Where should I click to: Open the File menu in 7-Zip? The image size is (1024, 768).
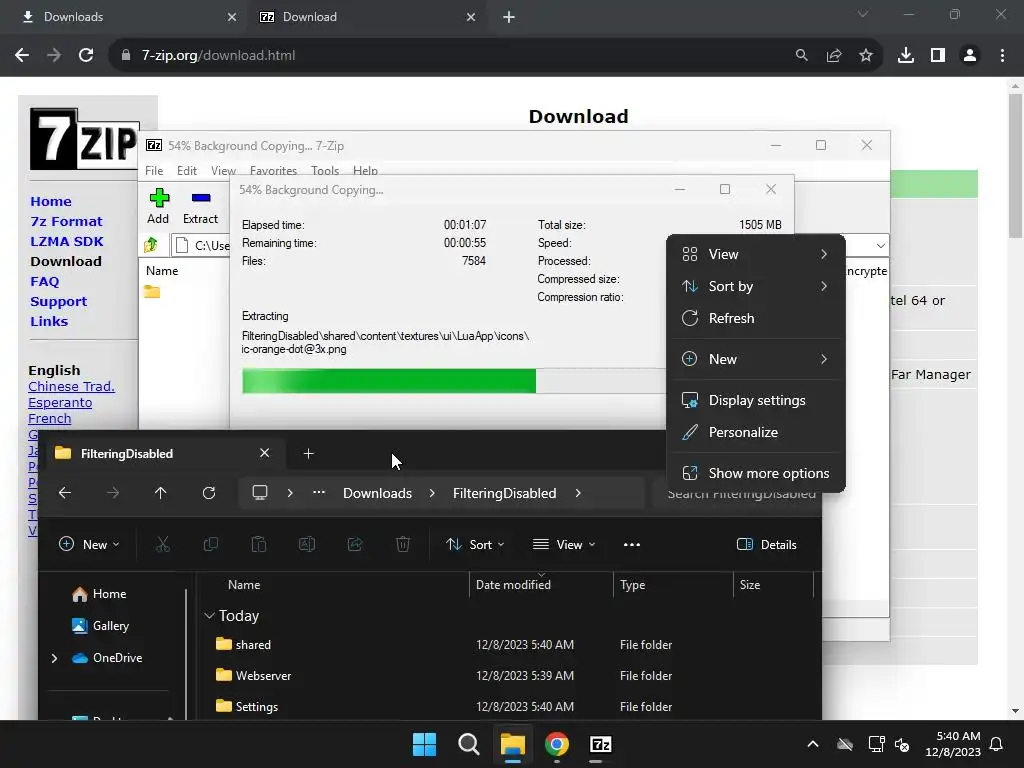[154, 170]
